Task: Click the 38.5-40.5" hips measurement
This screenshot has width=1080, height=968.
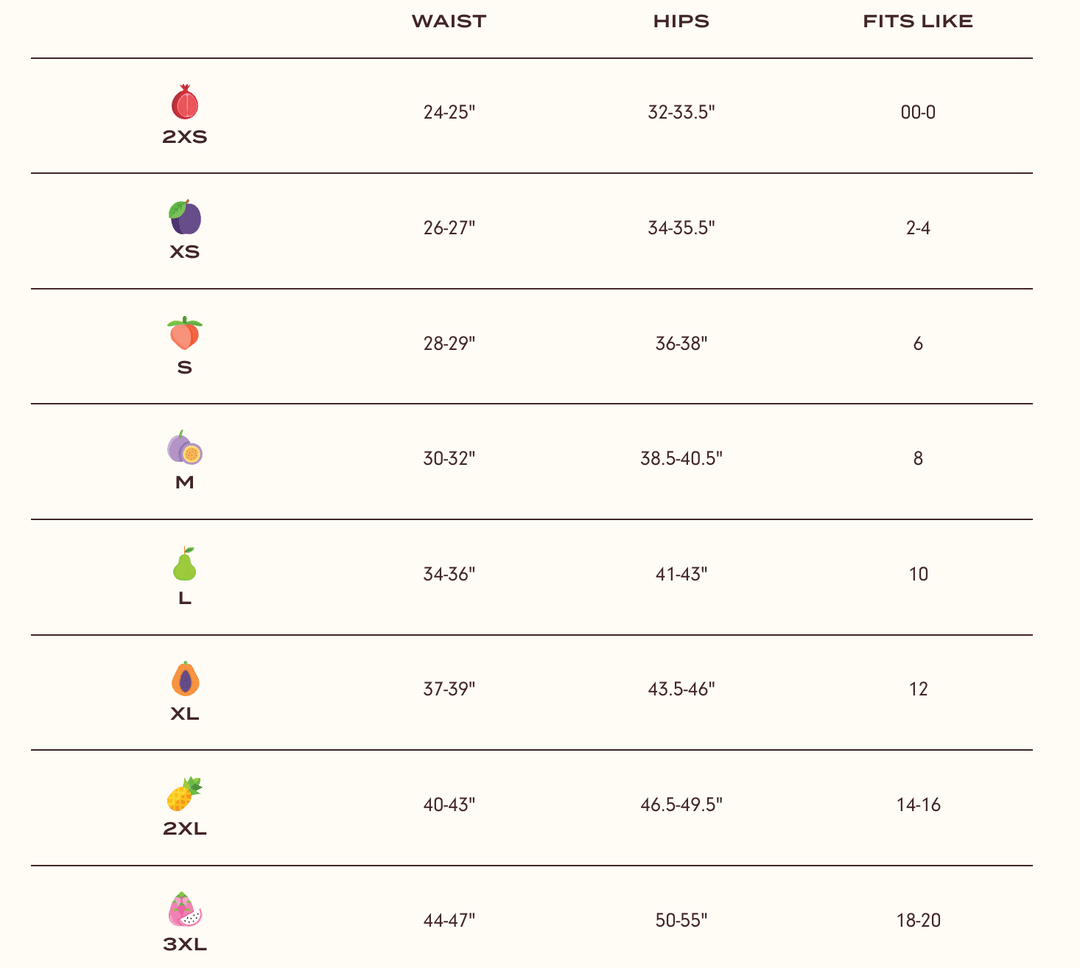Action: click(x=681, y=458)
